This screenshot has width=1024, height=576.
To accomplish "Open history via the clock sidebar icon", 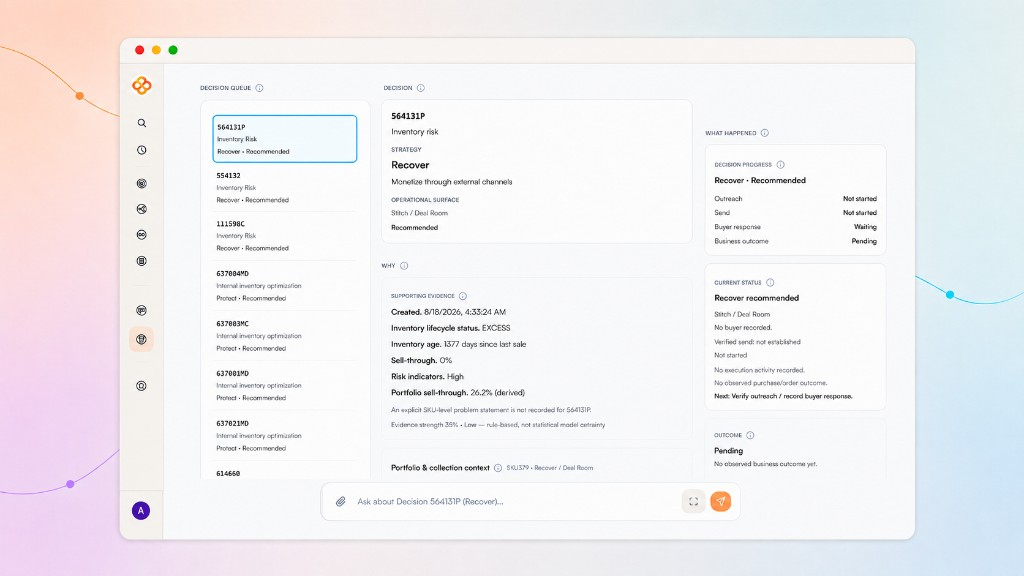I will (x=142, y=150).
